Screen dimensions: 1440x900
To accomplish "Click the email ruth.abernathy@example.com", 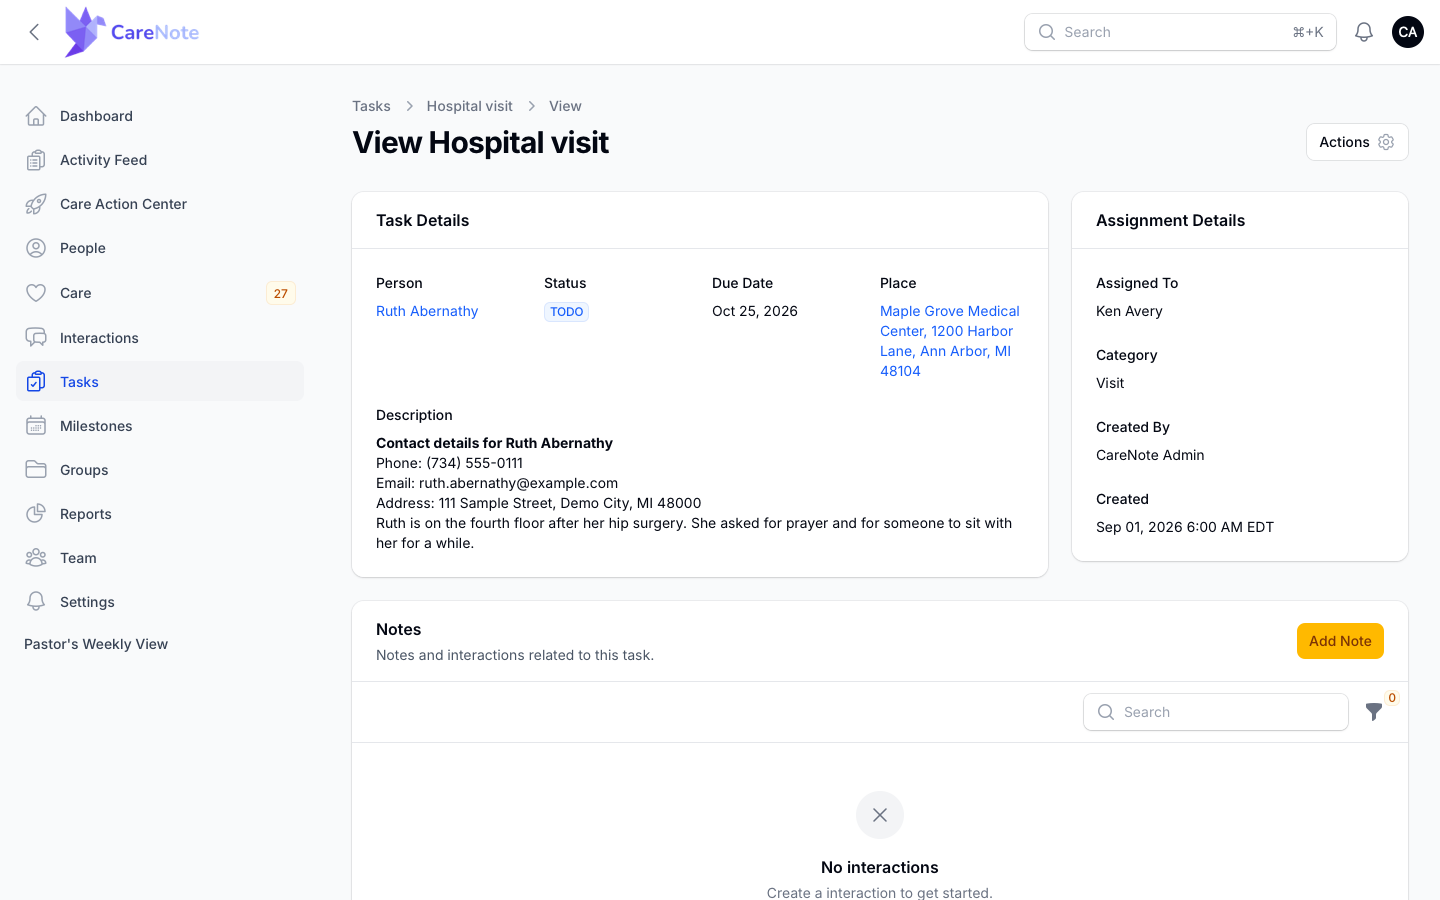I will 518,483.
